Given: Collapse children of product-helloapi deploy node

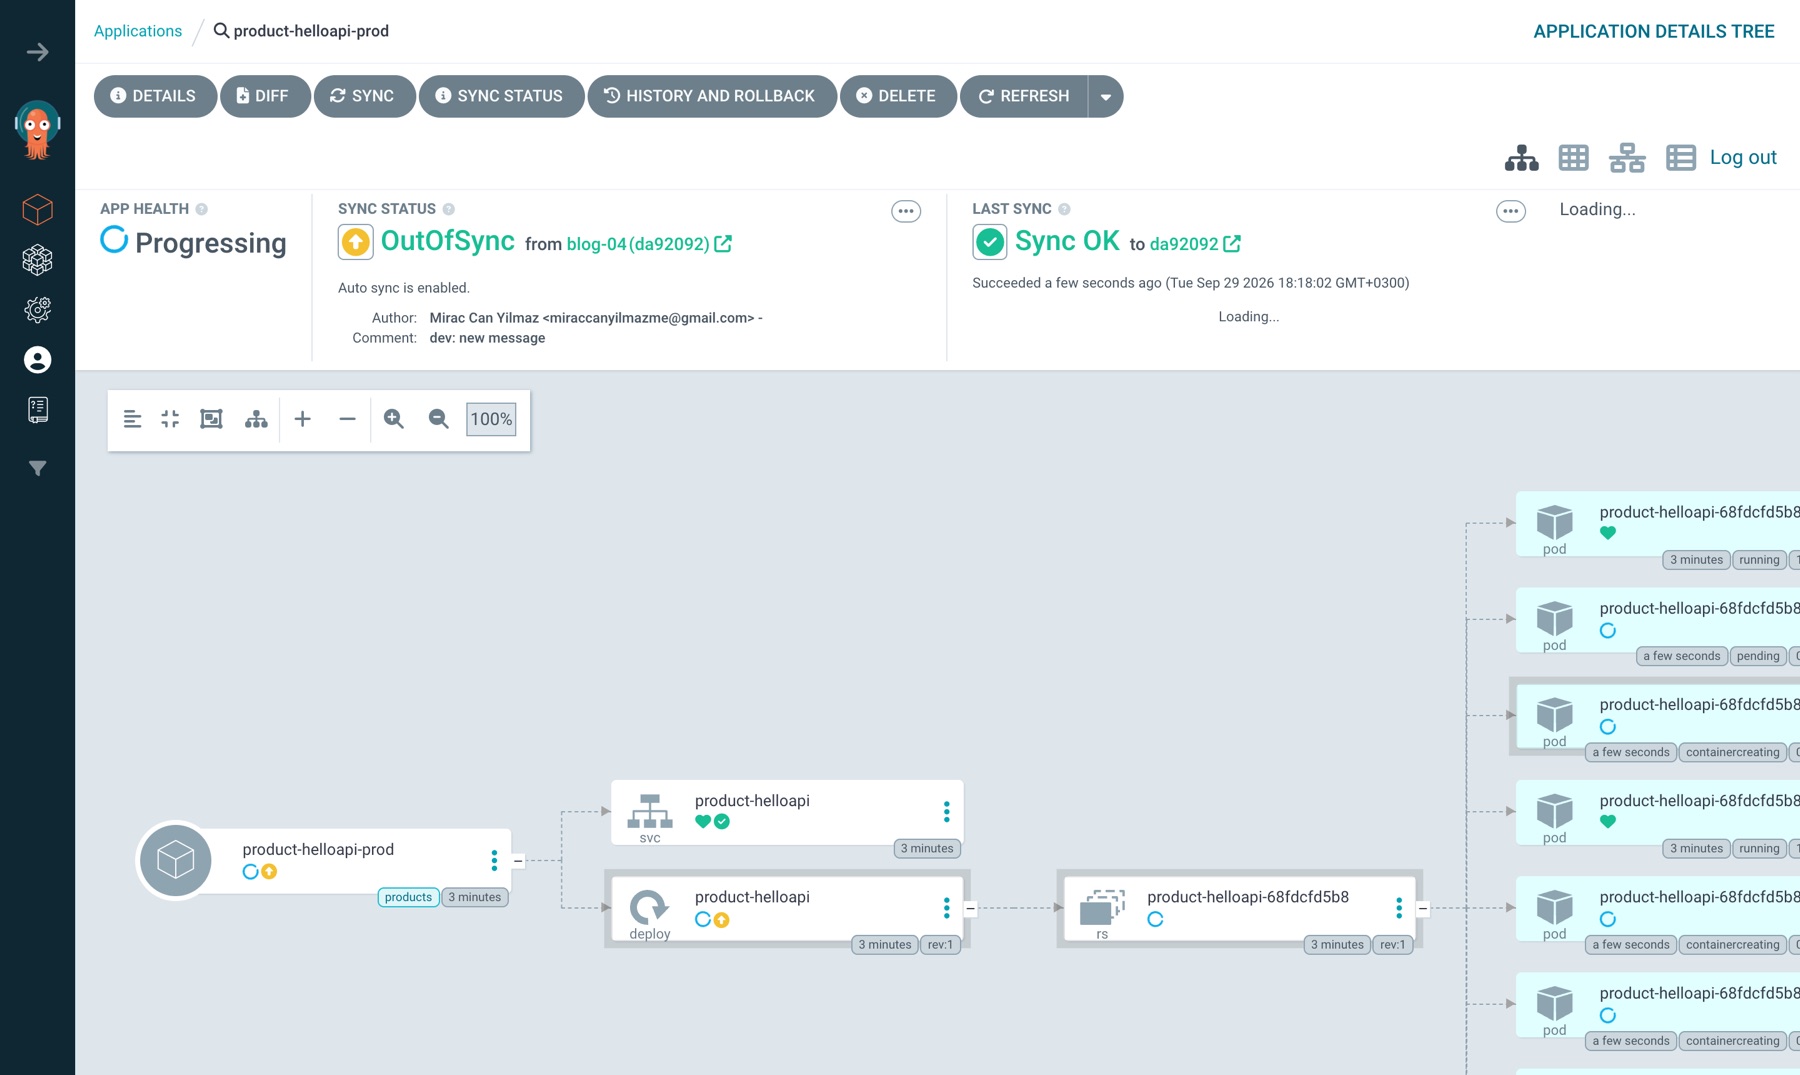Looking at the screenshot, I should coord(970,909).
